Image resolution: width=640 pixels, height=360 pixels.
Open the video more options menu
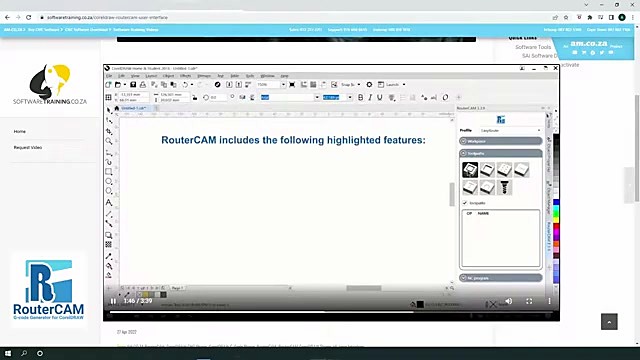549,301
